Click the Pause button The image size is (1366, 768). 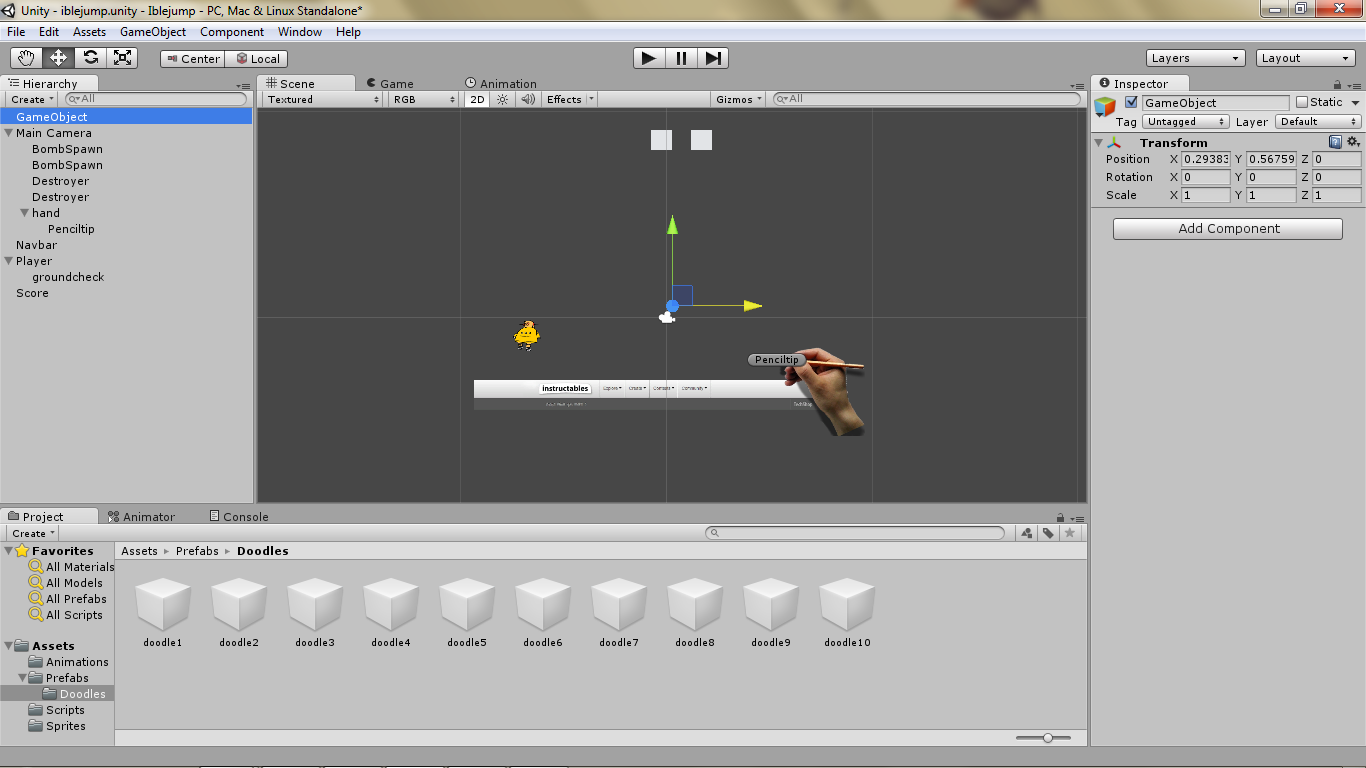point(681,58)
